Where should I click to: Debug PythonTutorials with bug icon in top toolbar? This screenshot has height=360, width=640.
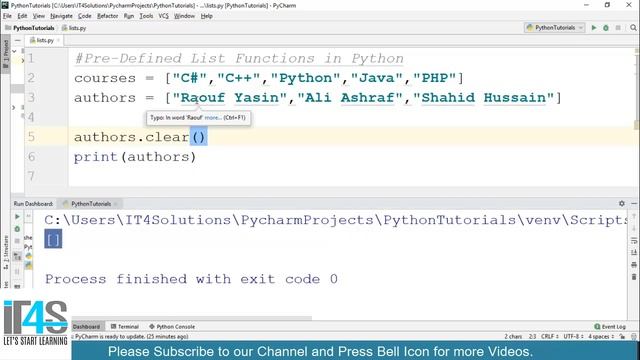pyautogui.click(x=606, y=27)
